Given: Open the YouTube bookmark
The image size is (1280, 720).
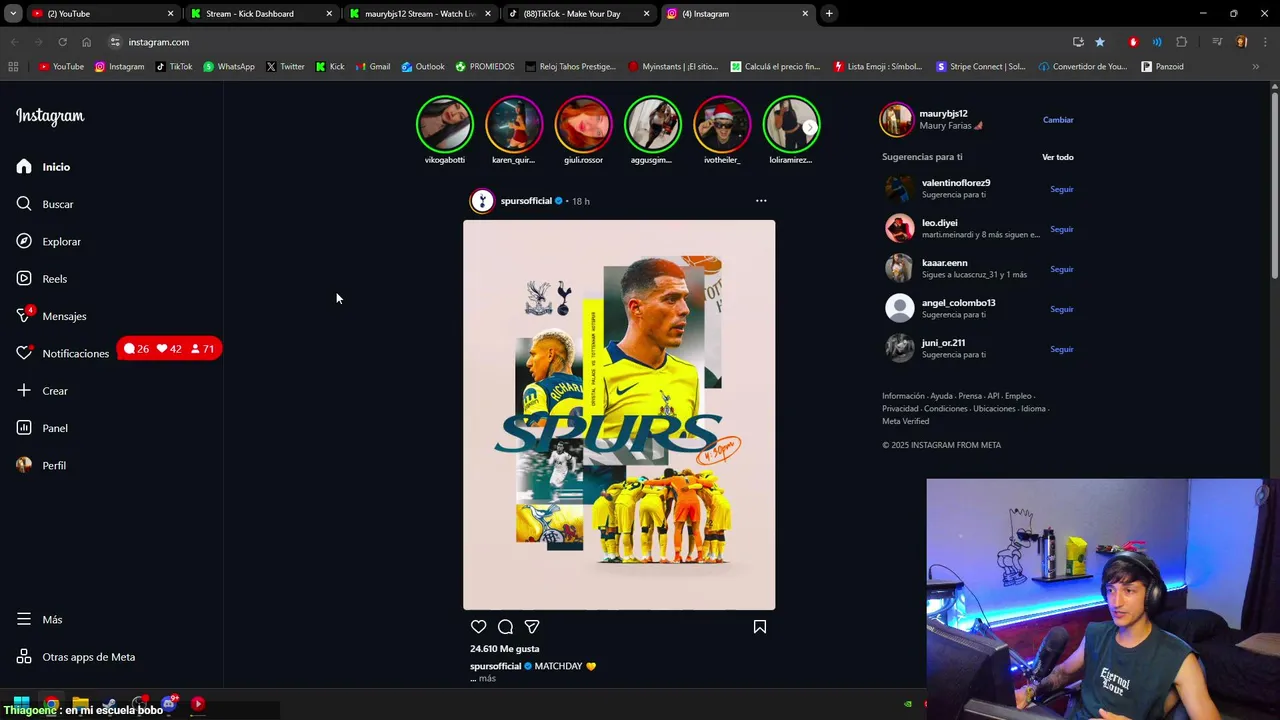Looking at the screenshot, I should click(x=61, y=67).
